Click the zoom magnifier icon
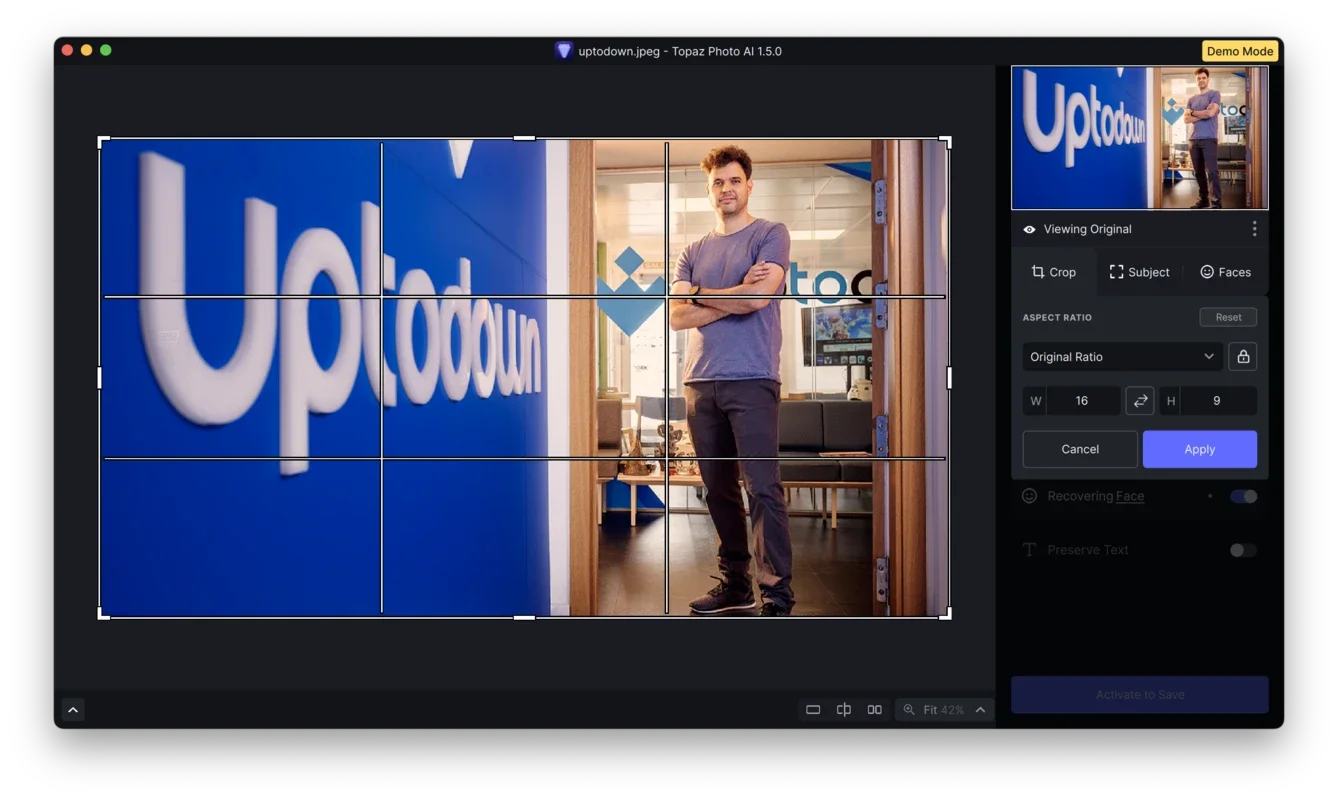 [x=909, y=710]
